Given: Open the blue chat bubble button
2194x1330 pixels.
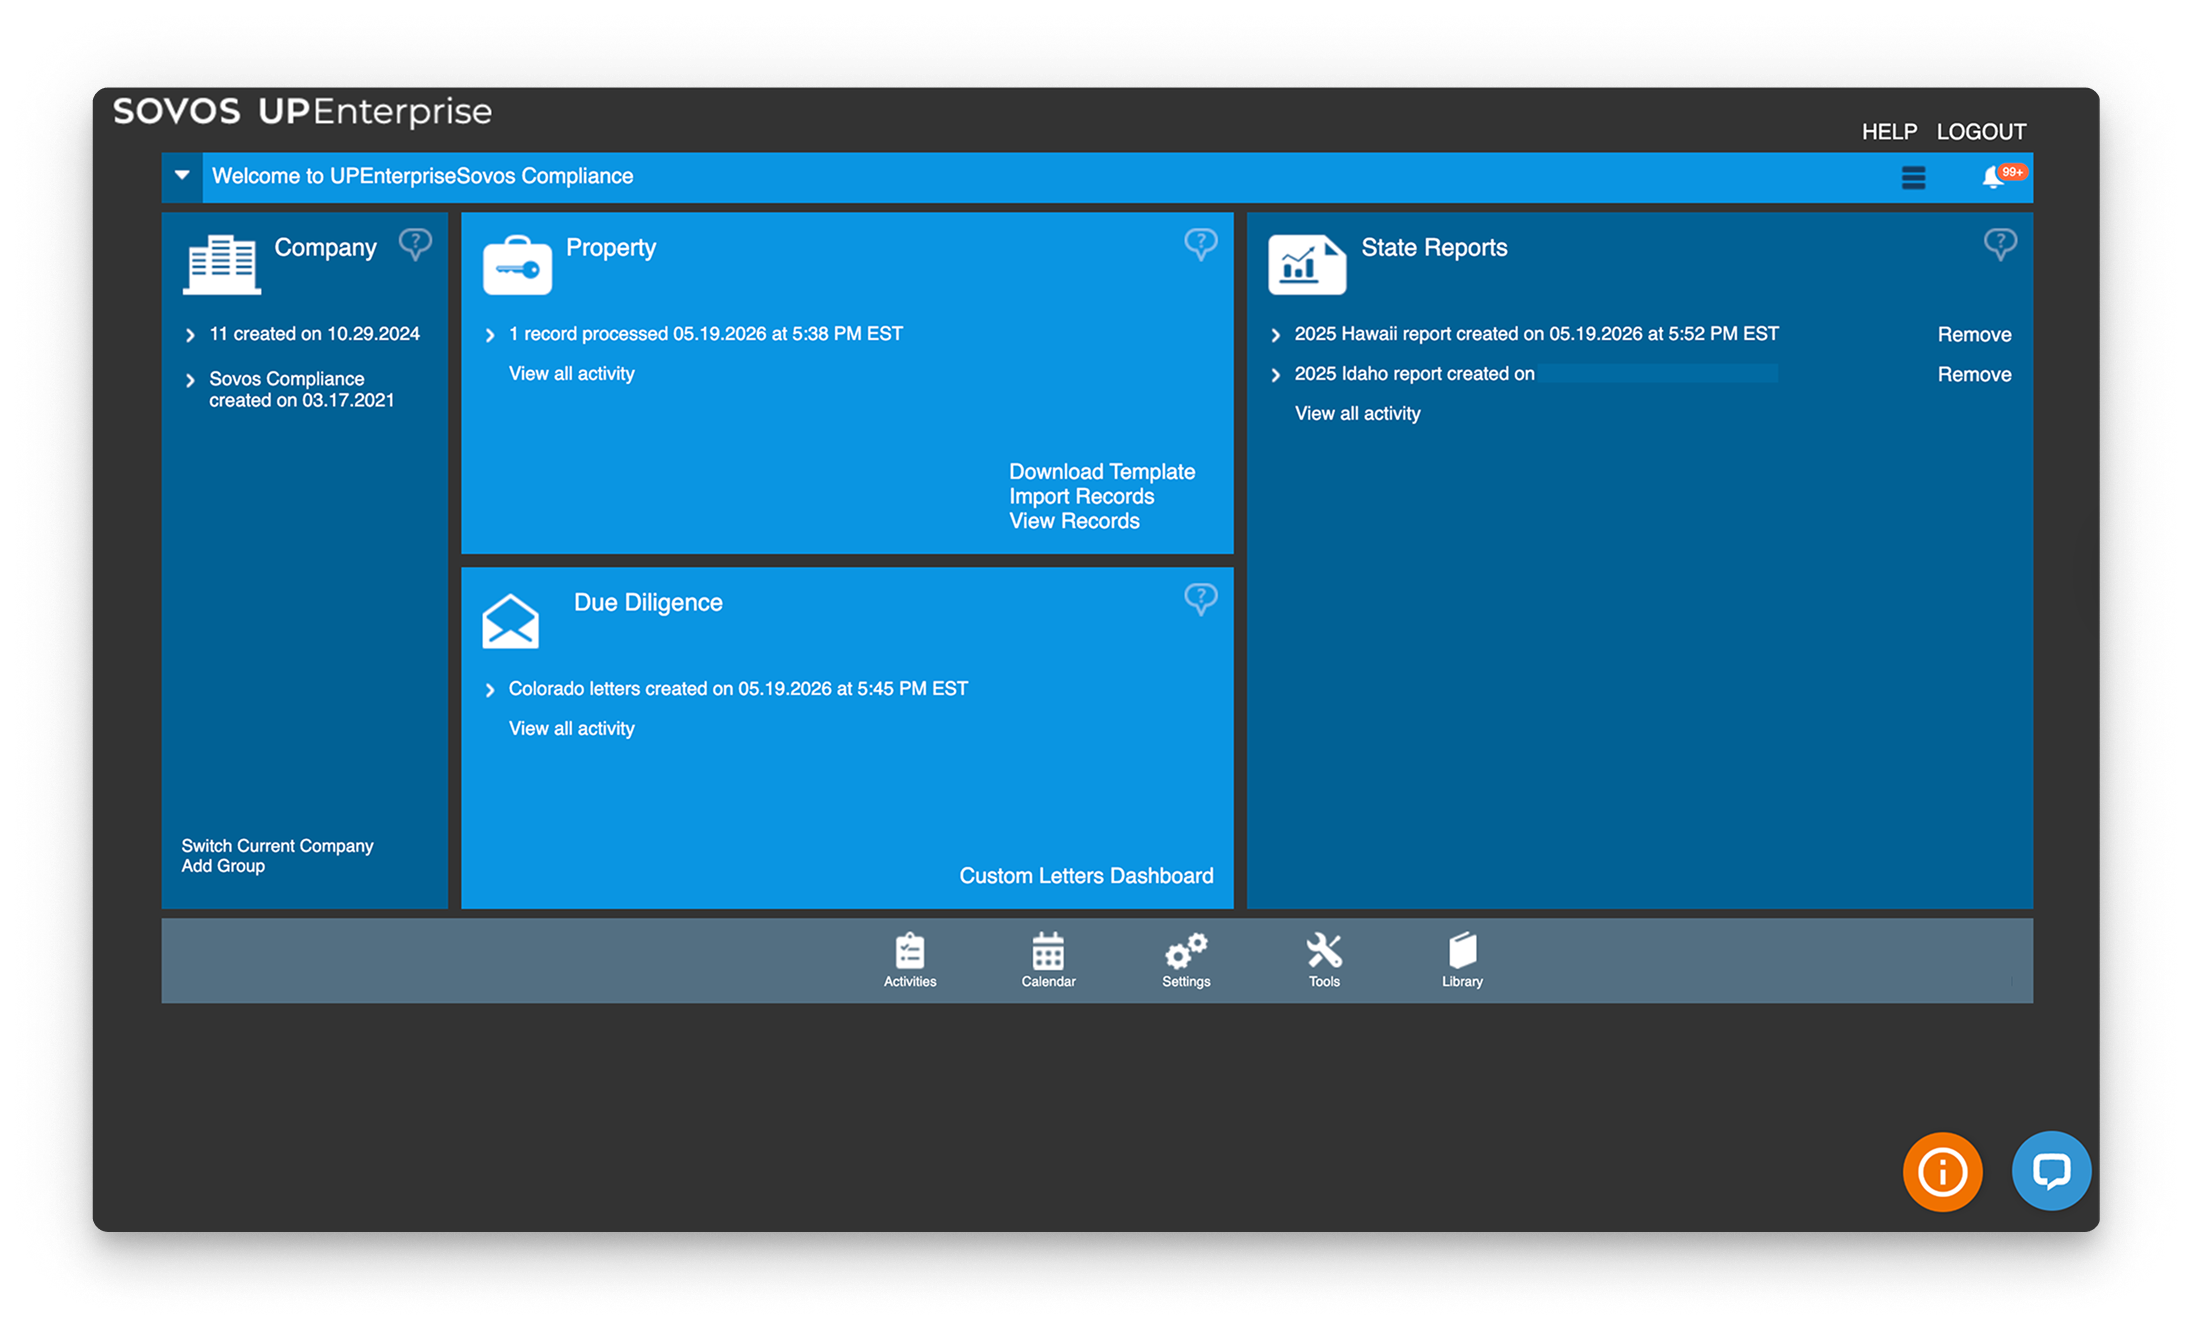Looking at the screenshot, I should (2051, 1170).
